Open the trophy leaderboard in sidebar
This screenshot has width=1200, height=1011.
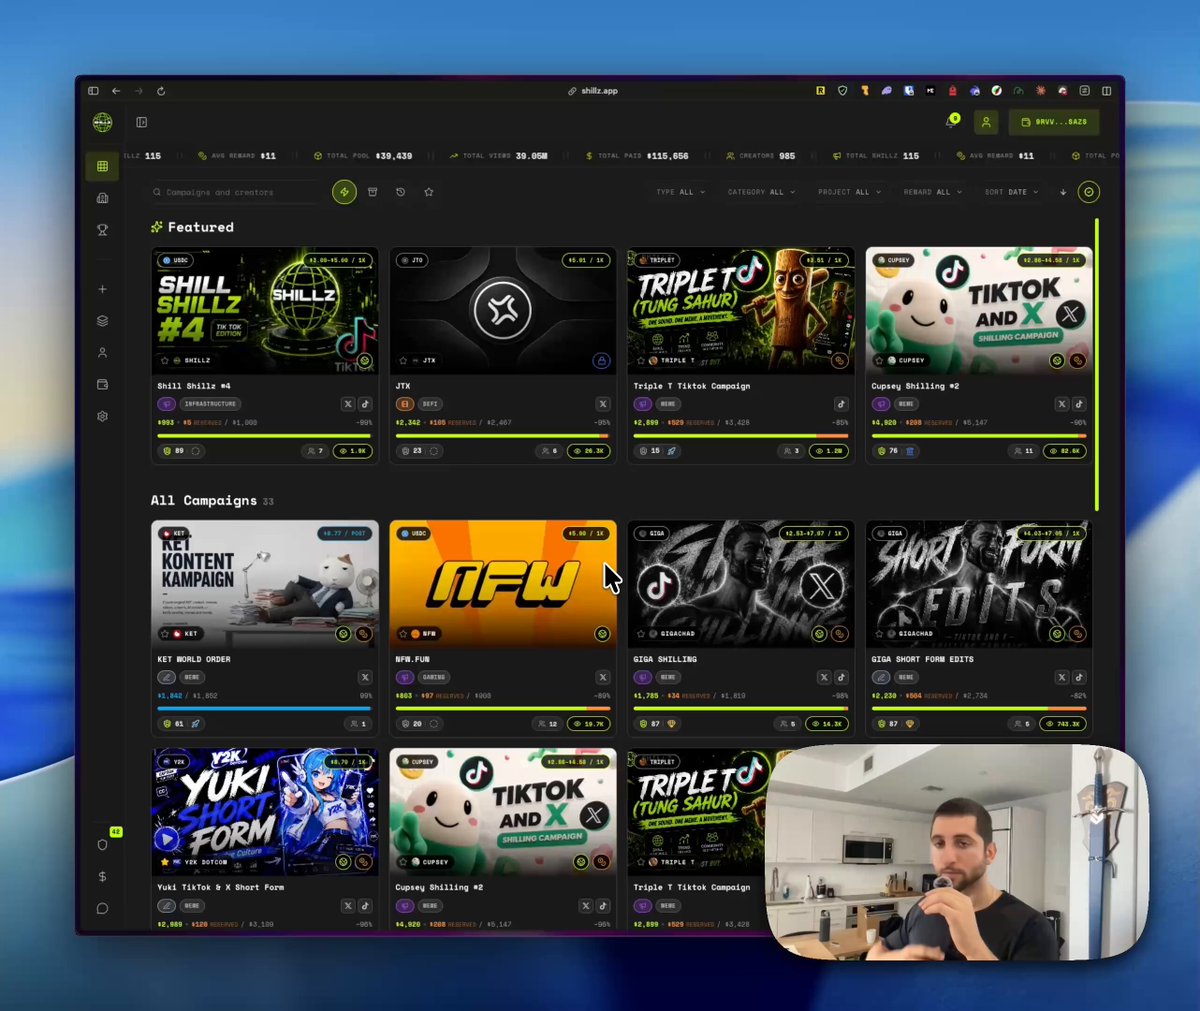click(102, 230)
